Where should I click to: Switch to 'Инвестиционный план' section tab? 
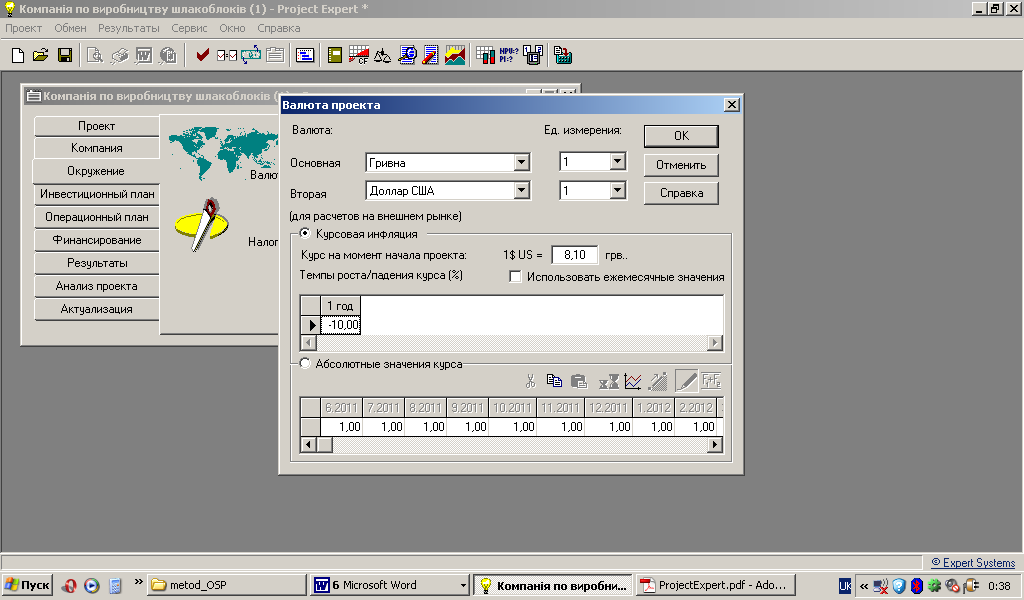[97, 195]
